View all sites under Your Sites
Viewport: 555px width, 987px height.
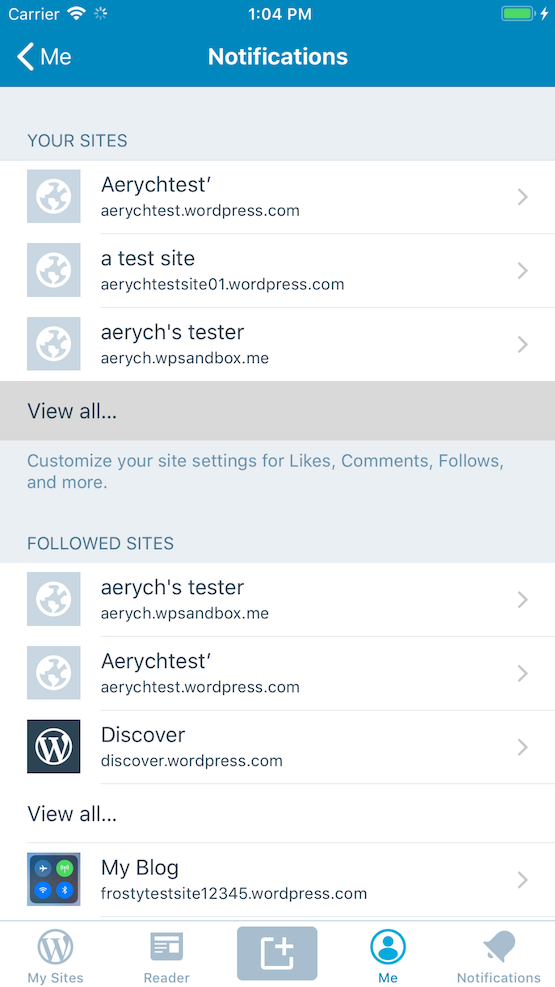(x=278, y=411)
